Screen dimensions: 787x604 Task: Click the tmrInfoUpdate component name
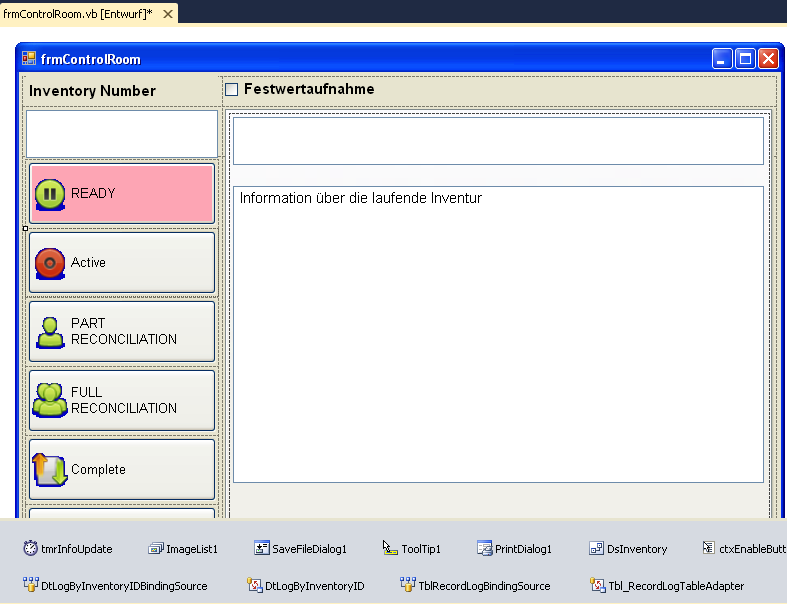(x=77, y=549)
